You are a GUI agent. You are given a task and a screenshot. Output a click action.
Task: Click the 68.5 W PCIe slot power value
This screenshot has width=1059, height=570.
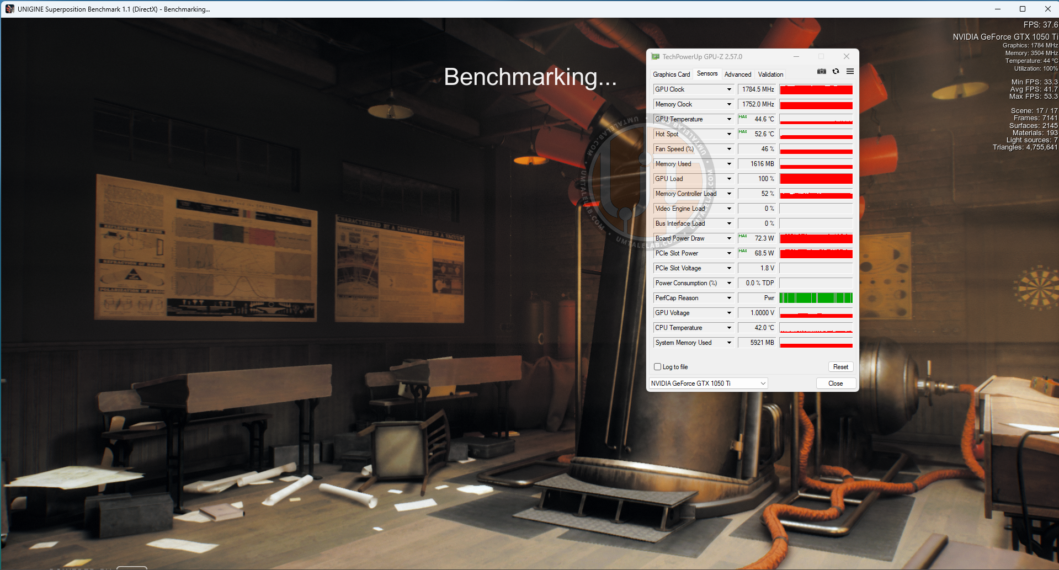[757, 253]
